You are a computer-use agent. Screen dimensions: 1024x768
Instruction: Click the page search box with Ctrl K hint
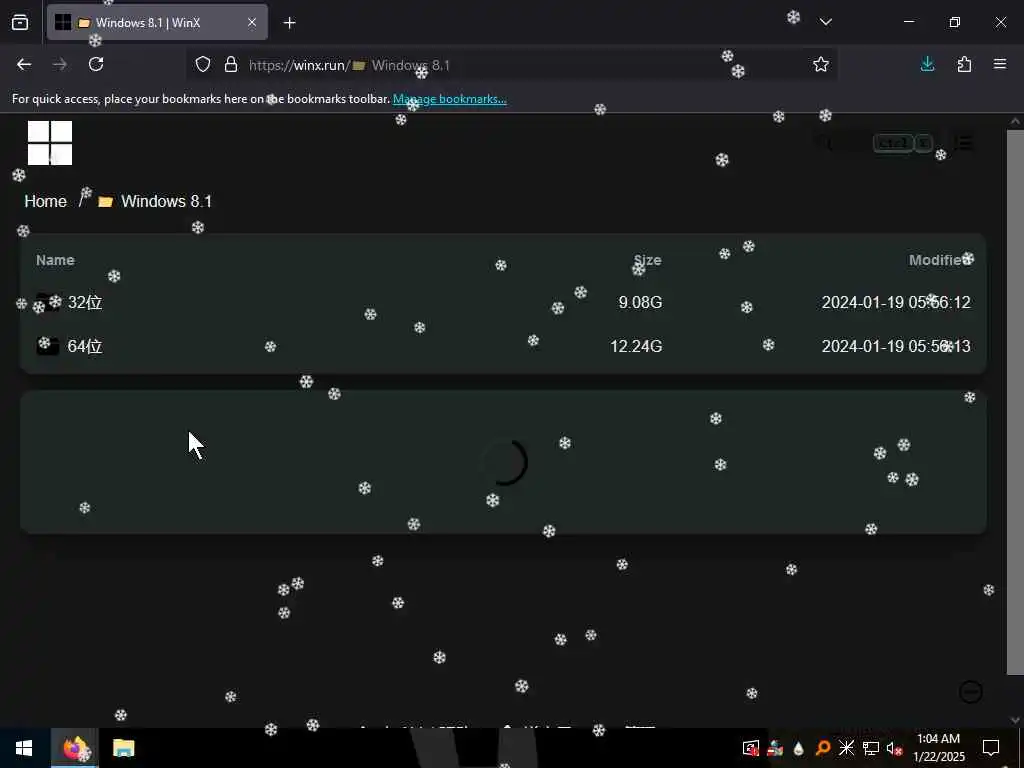875,142
